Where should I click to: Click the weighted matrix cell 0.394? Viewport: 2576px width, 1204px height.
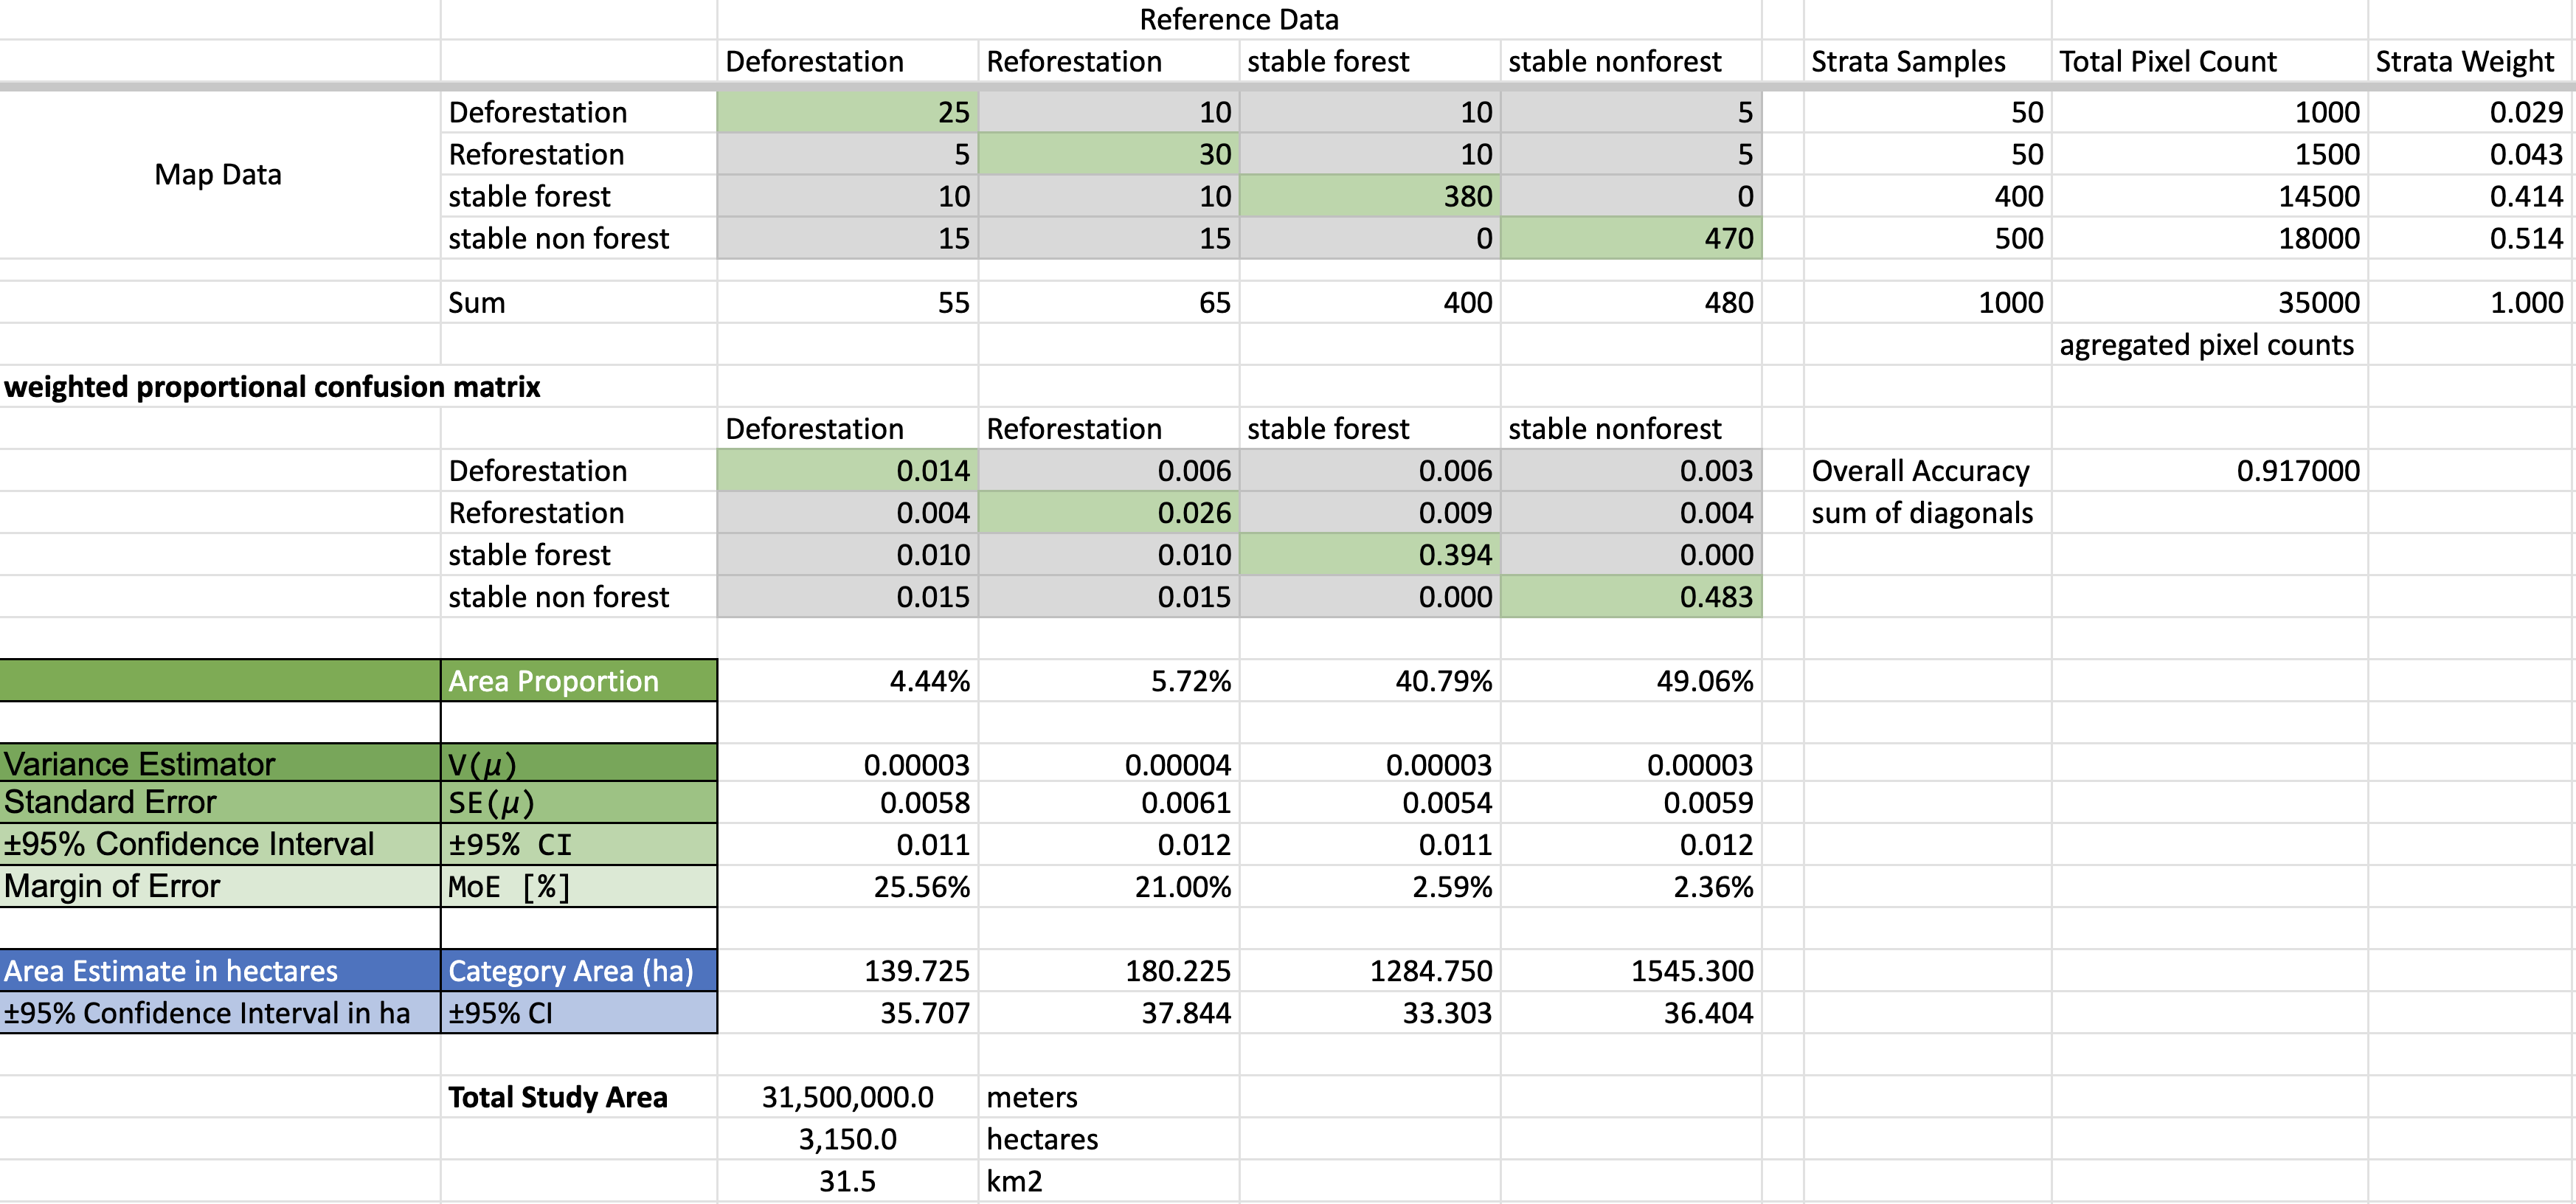(x=1369, y=555)
